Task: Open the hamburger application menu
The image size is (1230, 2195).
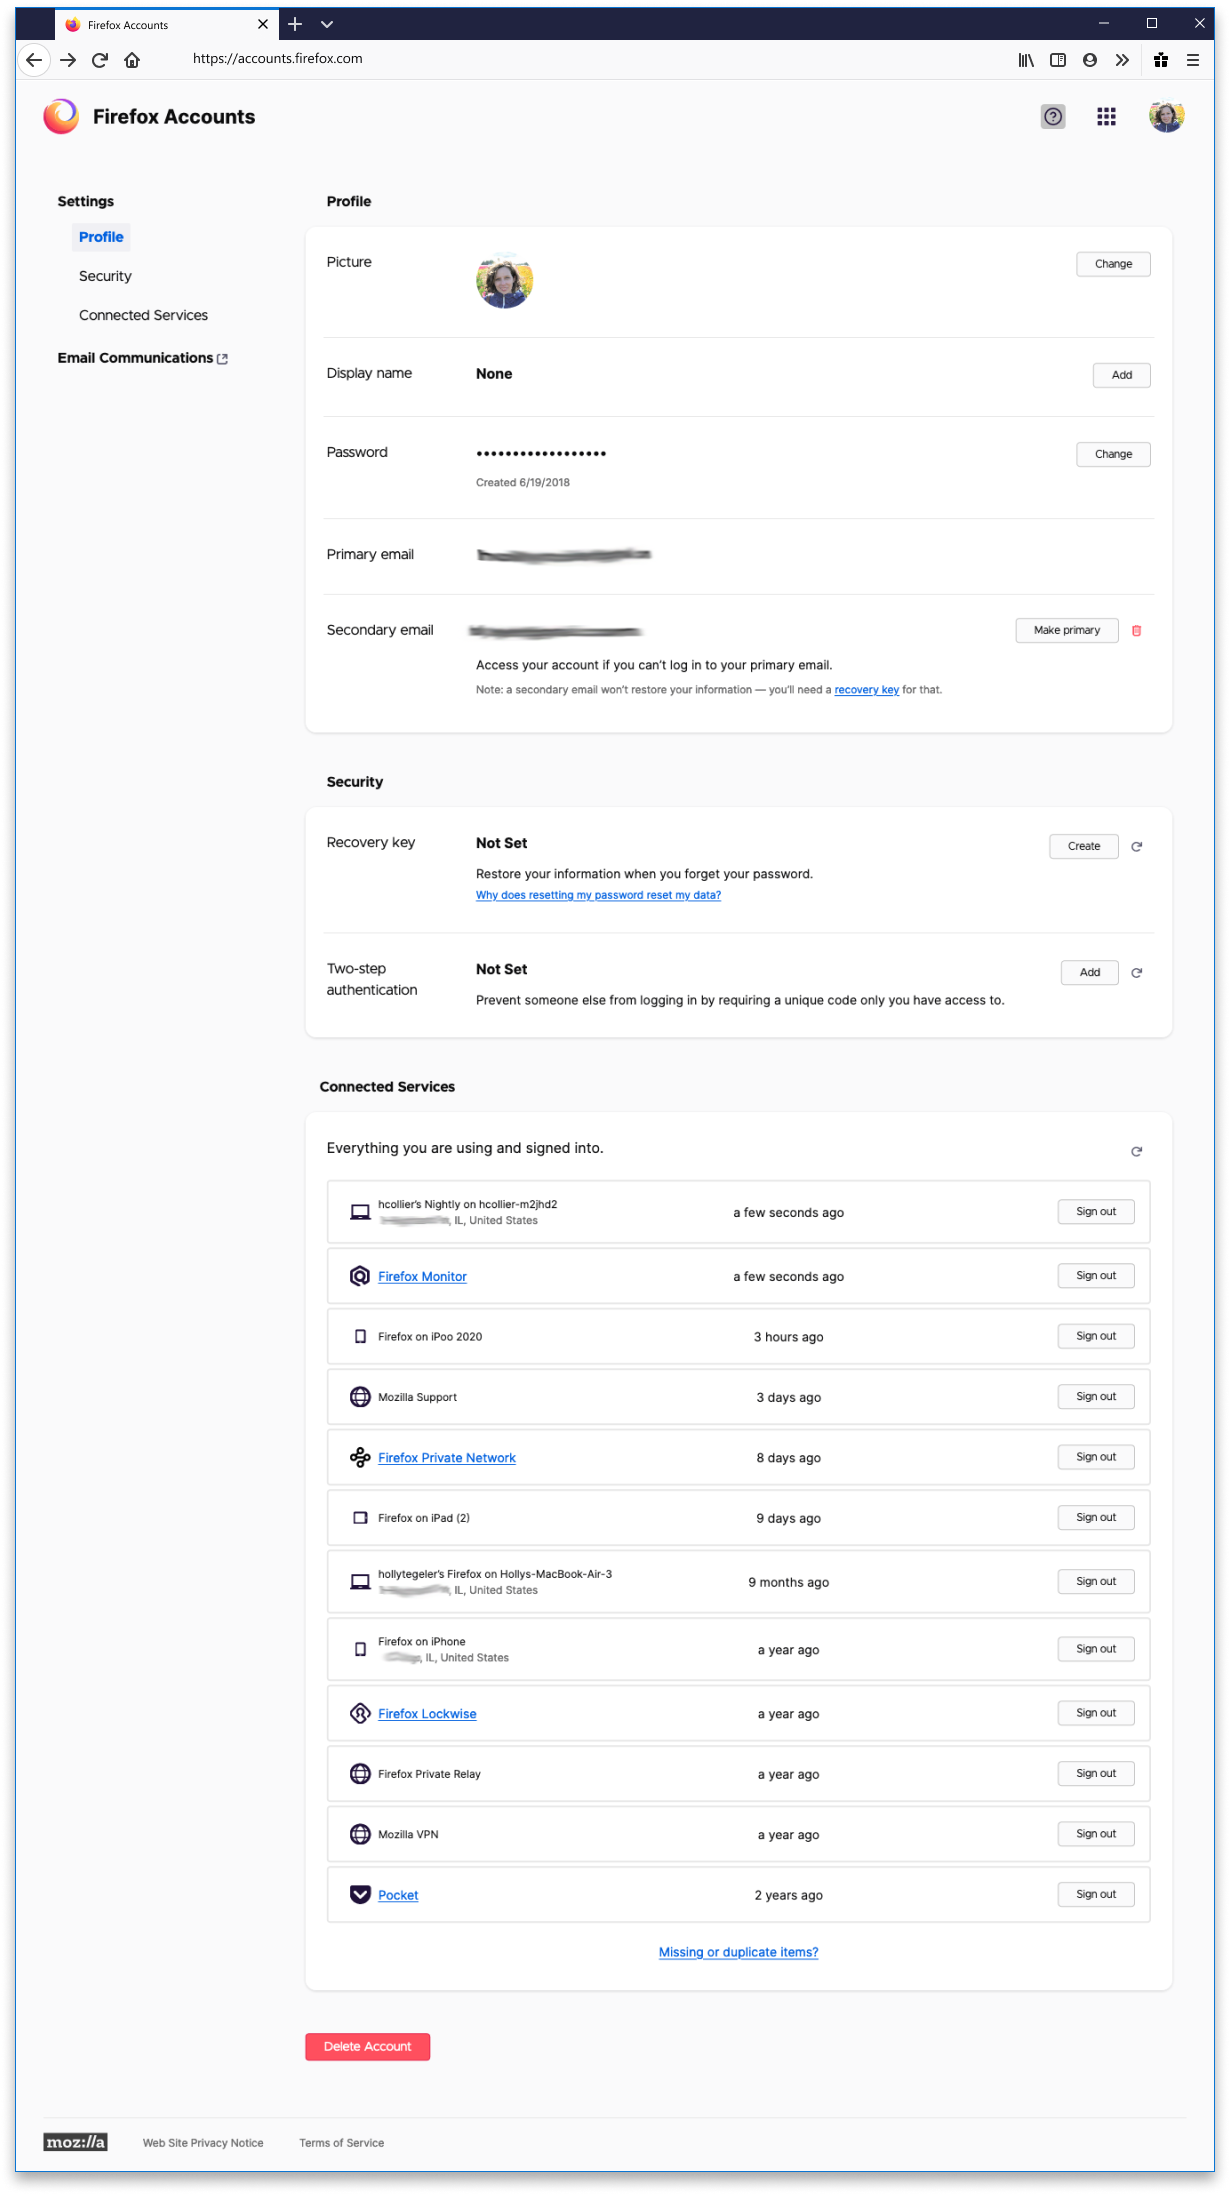Action: (1193, 60)
